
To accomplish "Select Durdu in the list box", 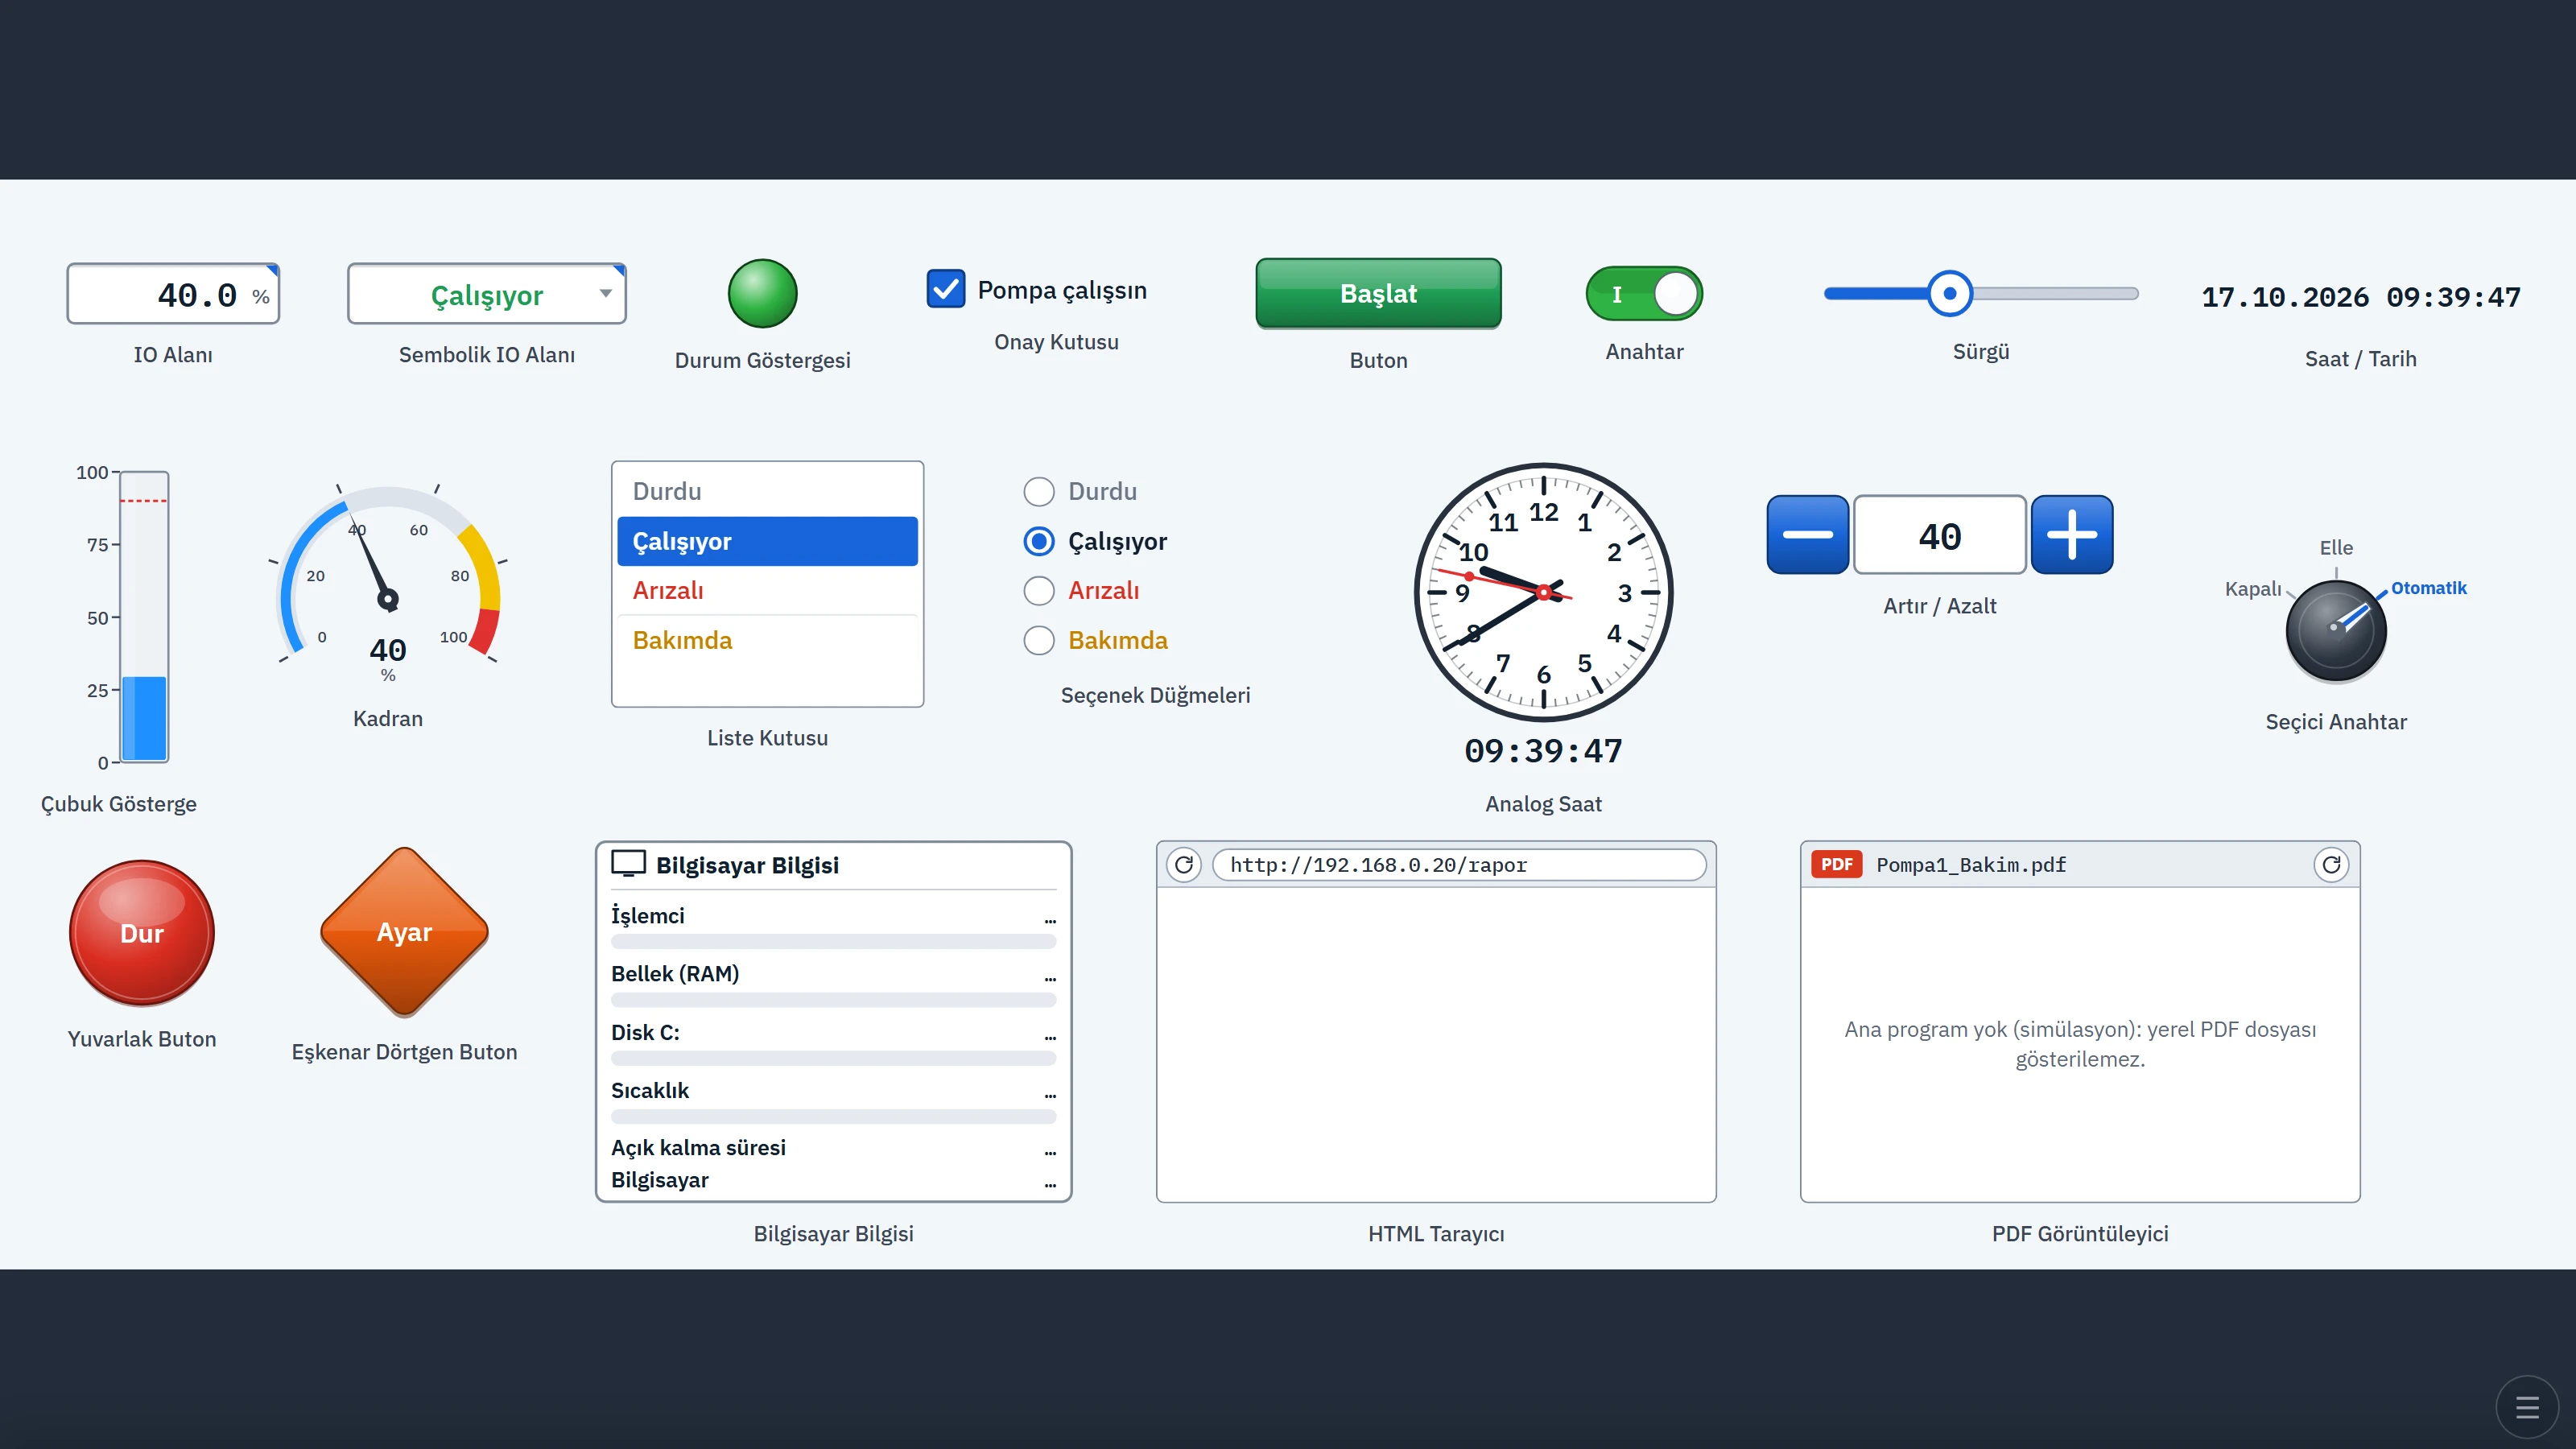I will (x=767, y=492).
